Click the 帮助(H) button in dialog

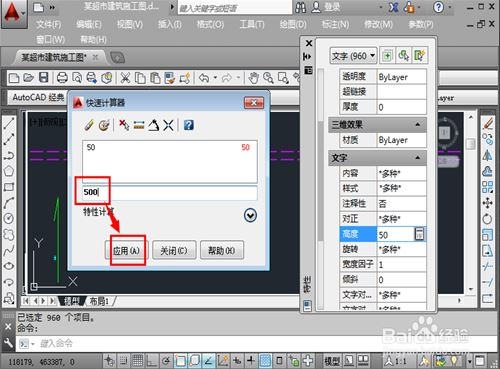pos(222,250)
